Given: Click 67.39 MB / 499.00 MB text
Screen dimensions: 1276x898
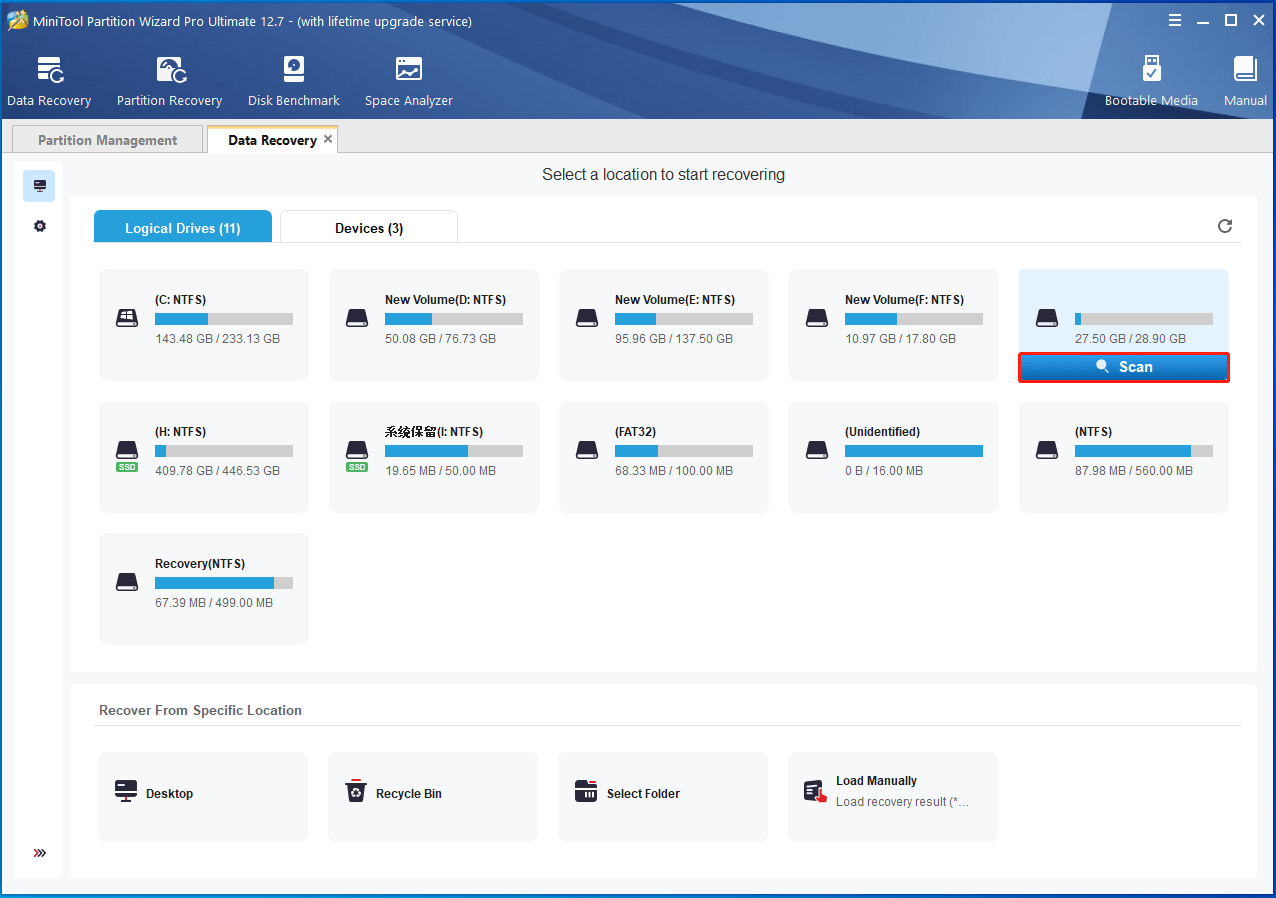Looking at the screenshot, I should 214,603.
